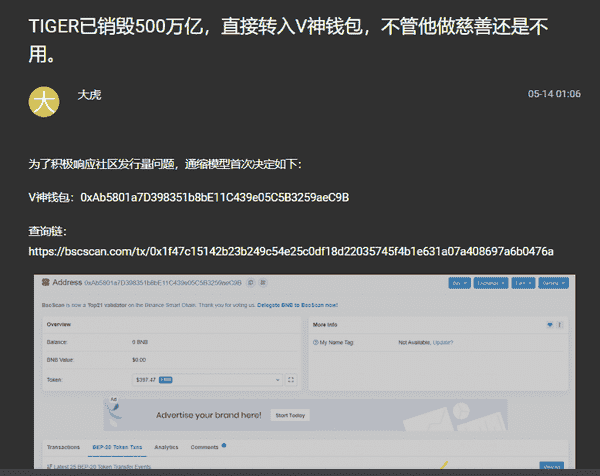Click the Overview panel heading
The height and width of the screenshot is (476, 600).
(59, 324)
